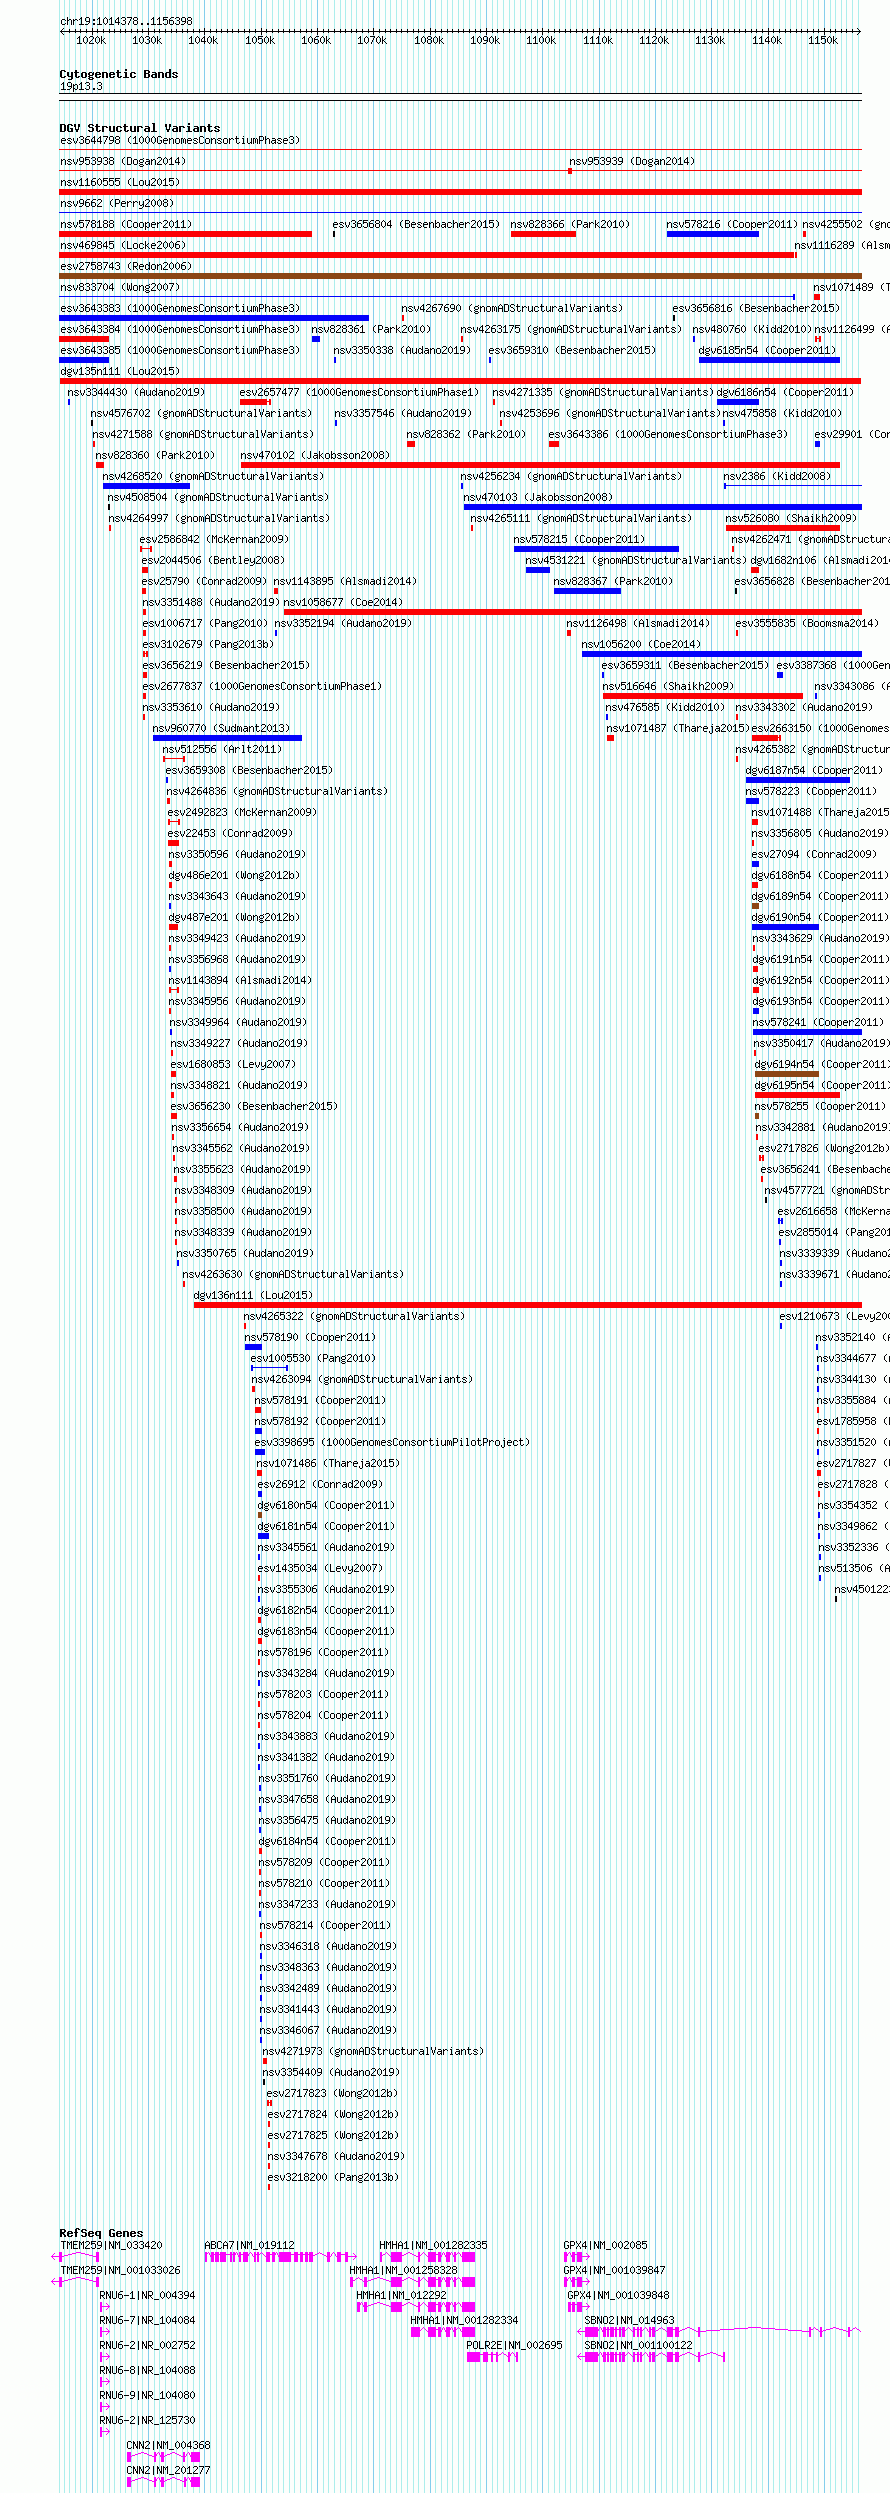Open variant esv3218200 (Pang2013b)
The width and height of the screenshot is (890, 2493).
(333, 2177)
